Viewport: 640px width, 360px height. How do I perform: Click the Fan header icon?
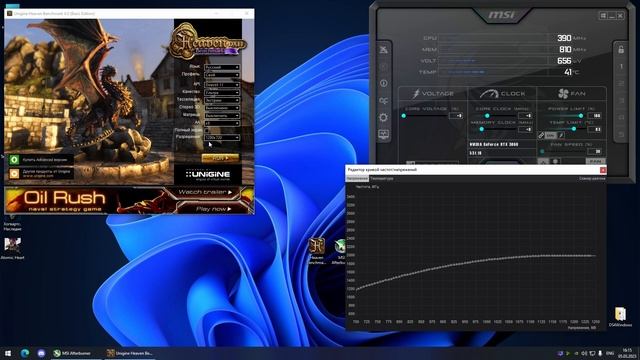point(563,93)
